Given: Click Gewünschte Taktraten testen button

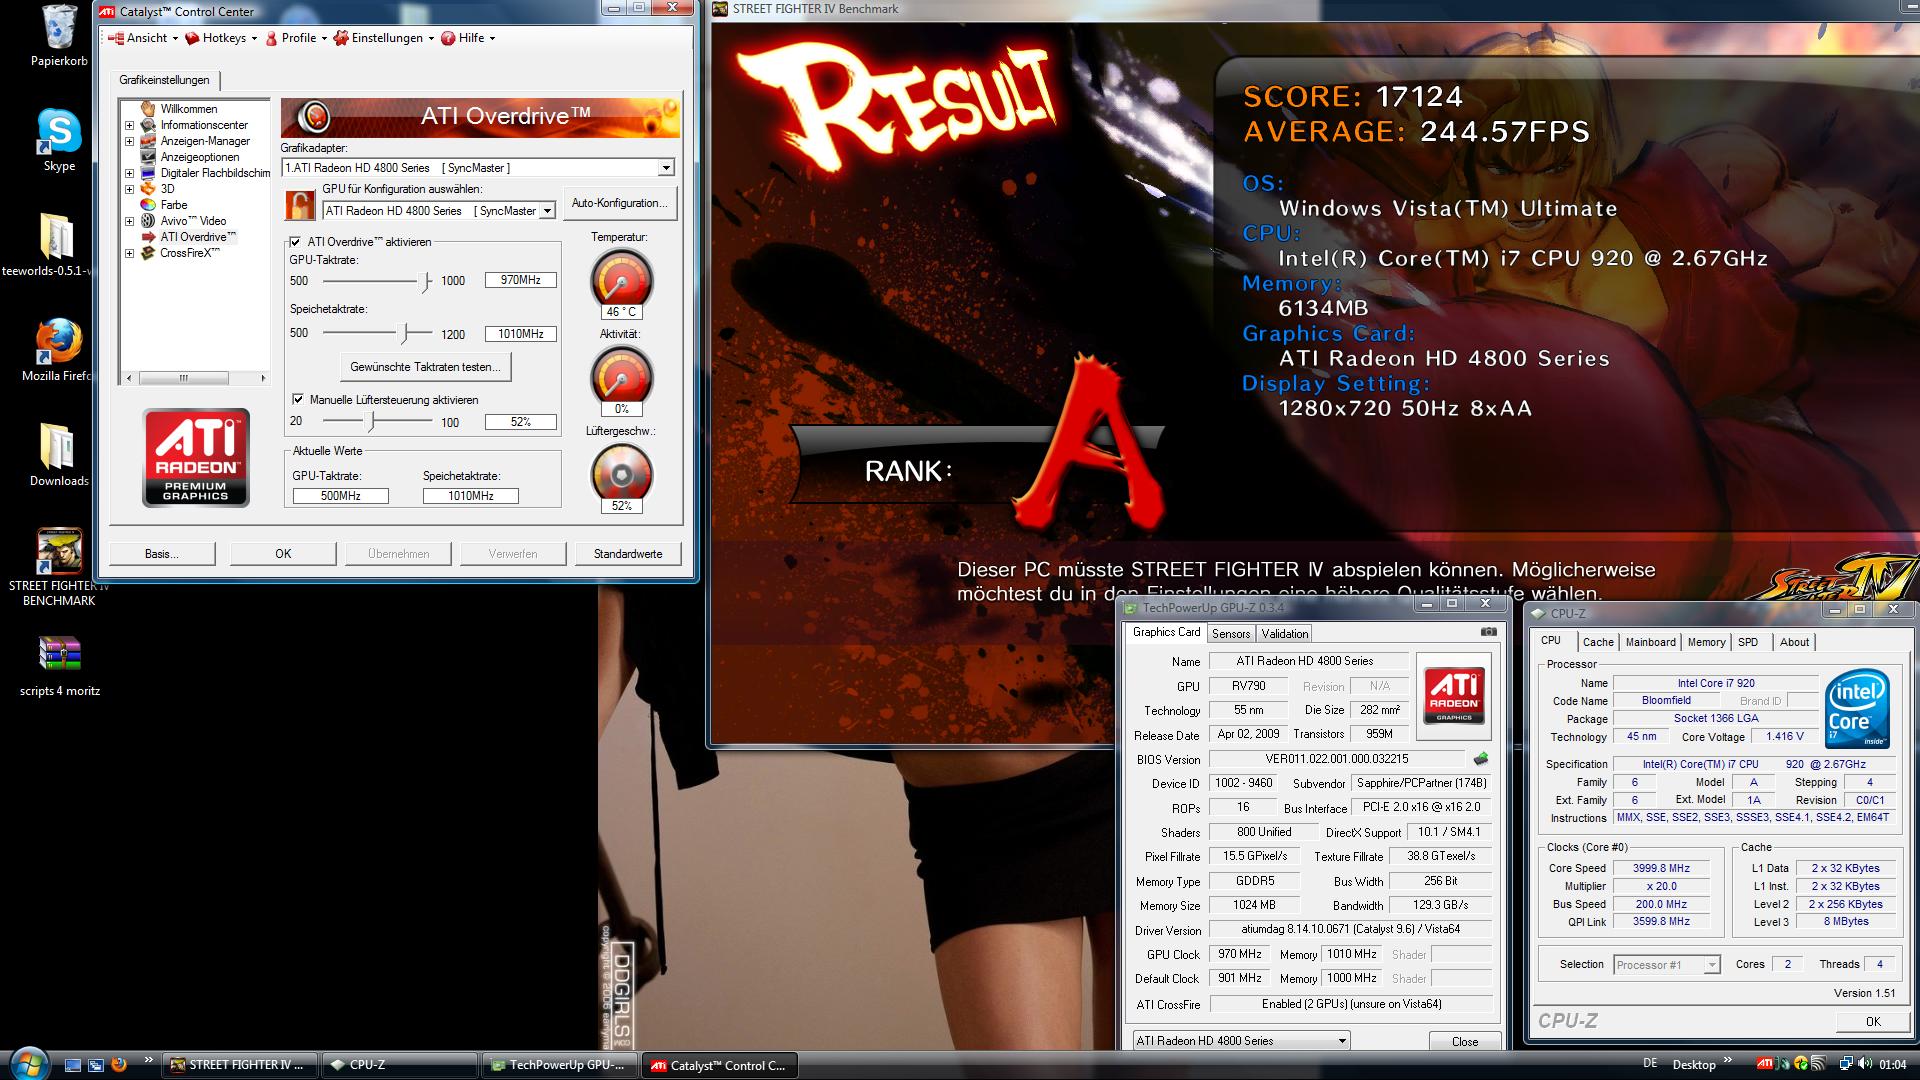Looking at the screenshot, I should (x=426, y=367).
